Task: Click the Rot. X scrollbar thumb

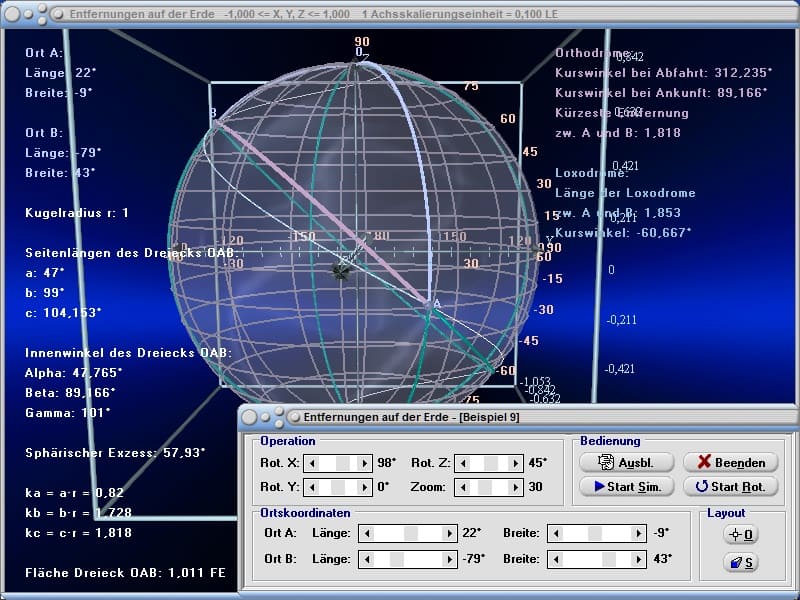Action: click(x=343, y=463)
